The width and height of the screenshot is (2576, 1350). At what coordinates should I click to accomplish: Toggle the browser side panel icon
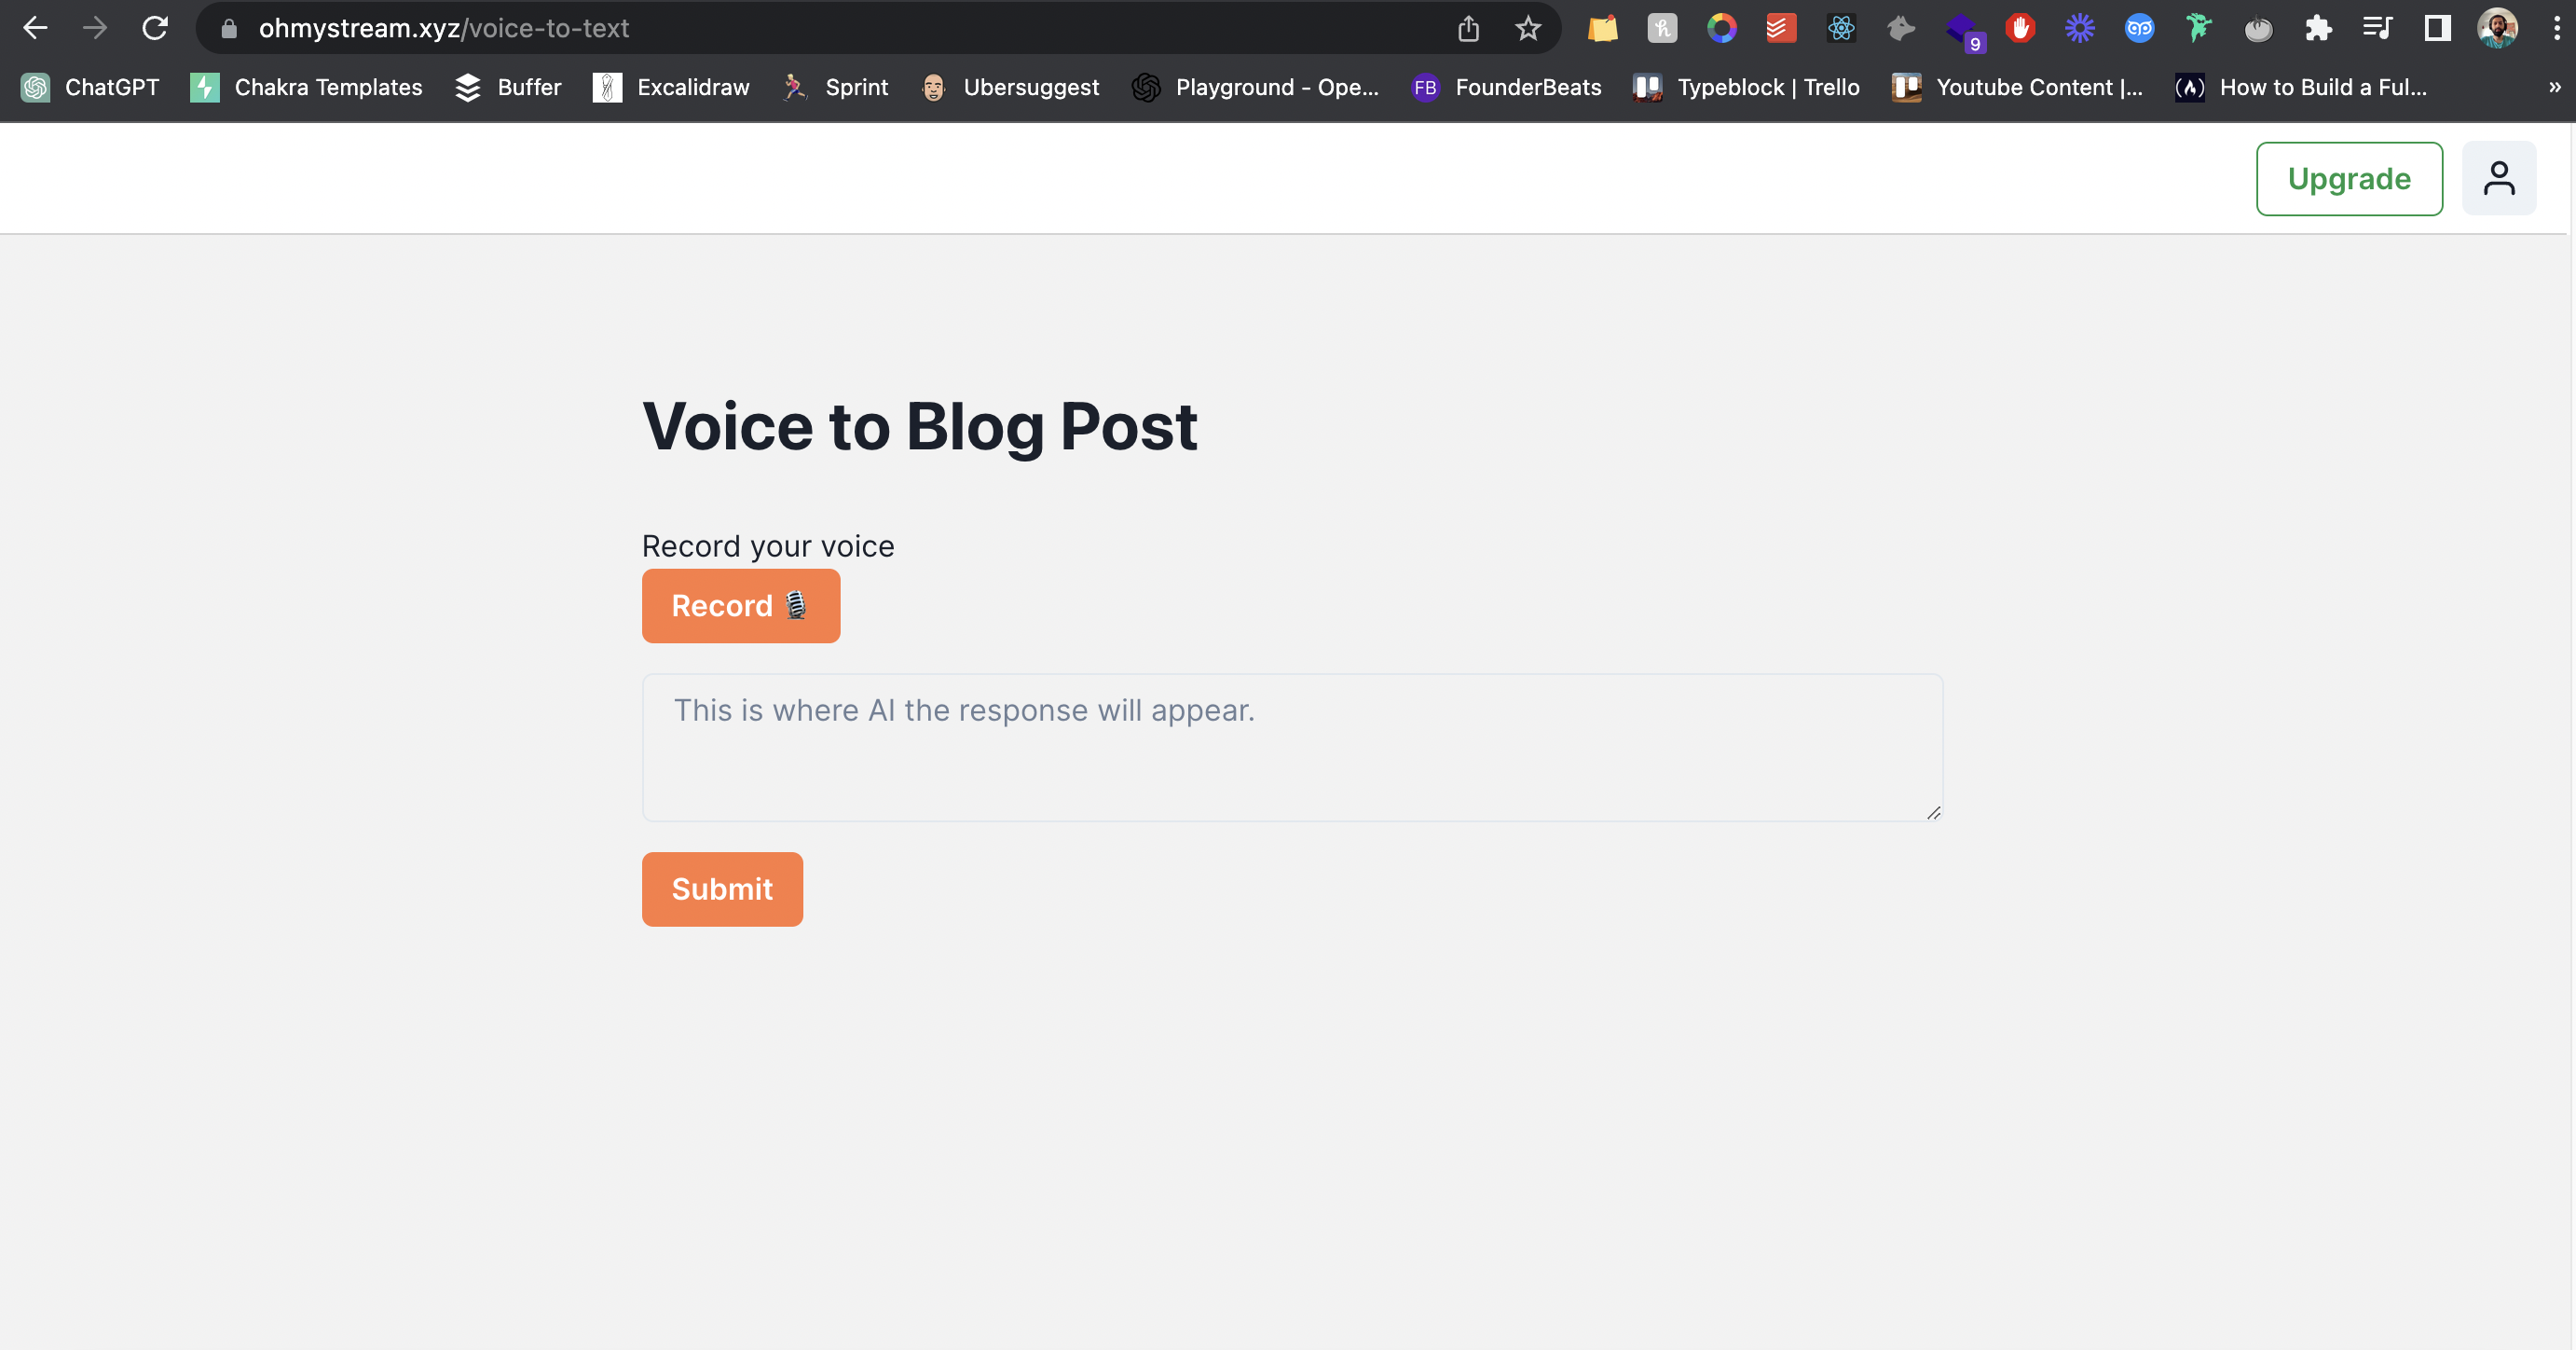pos(2437,28)
